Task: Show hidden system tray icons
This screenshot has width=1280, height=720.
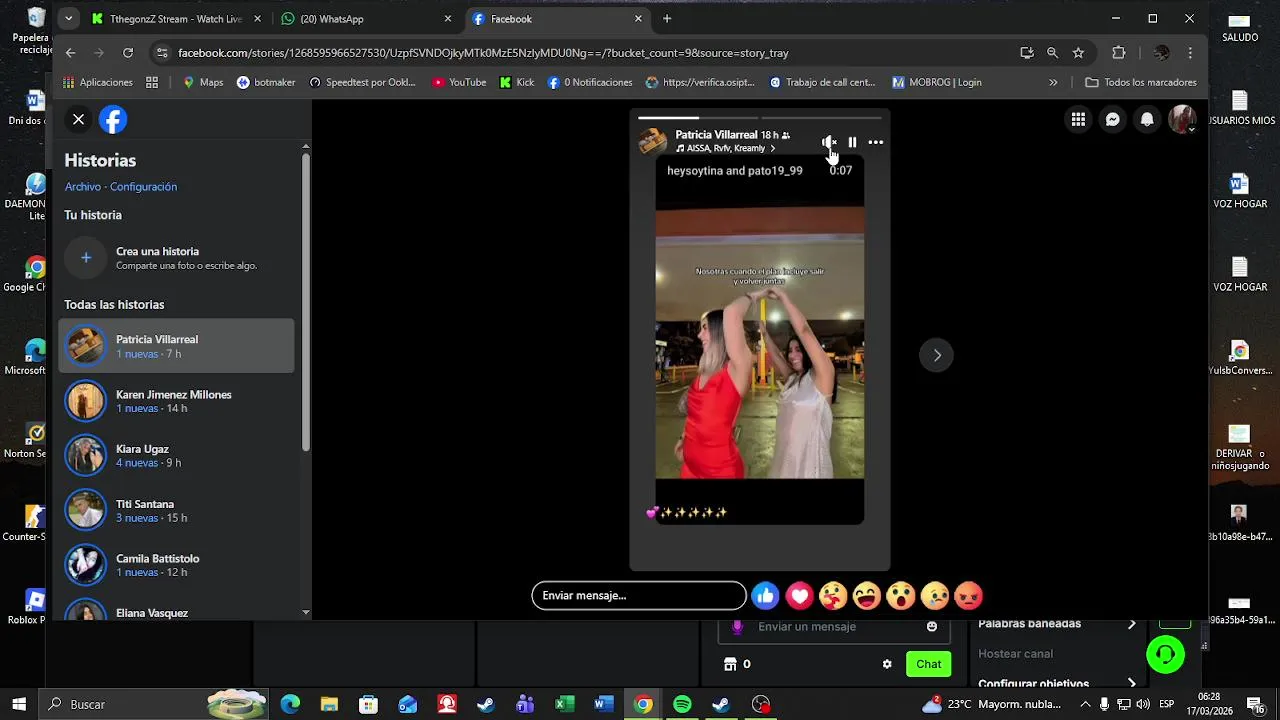Action: point(1085,704)
